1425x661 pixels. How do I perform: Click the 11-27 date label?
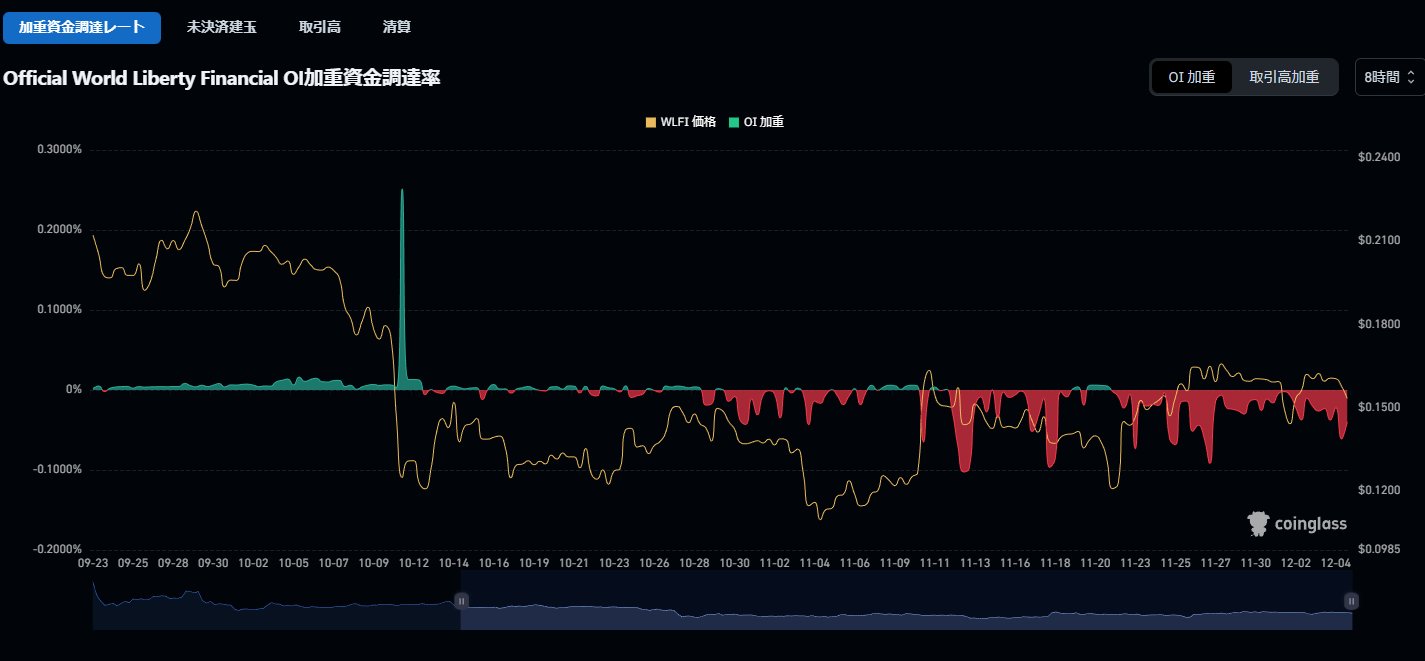coord(1215,563)
